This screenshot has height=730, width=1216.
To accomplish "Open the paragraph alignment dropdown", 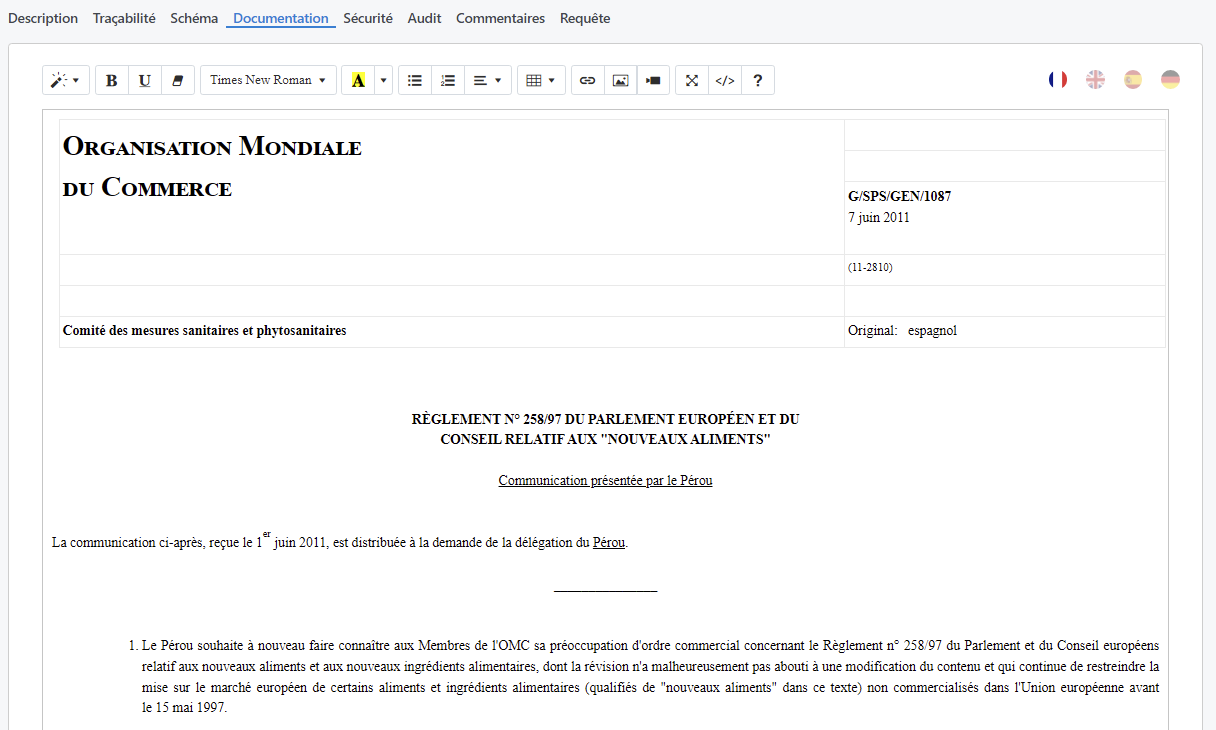I will click(488, 80).
